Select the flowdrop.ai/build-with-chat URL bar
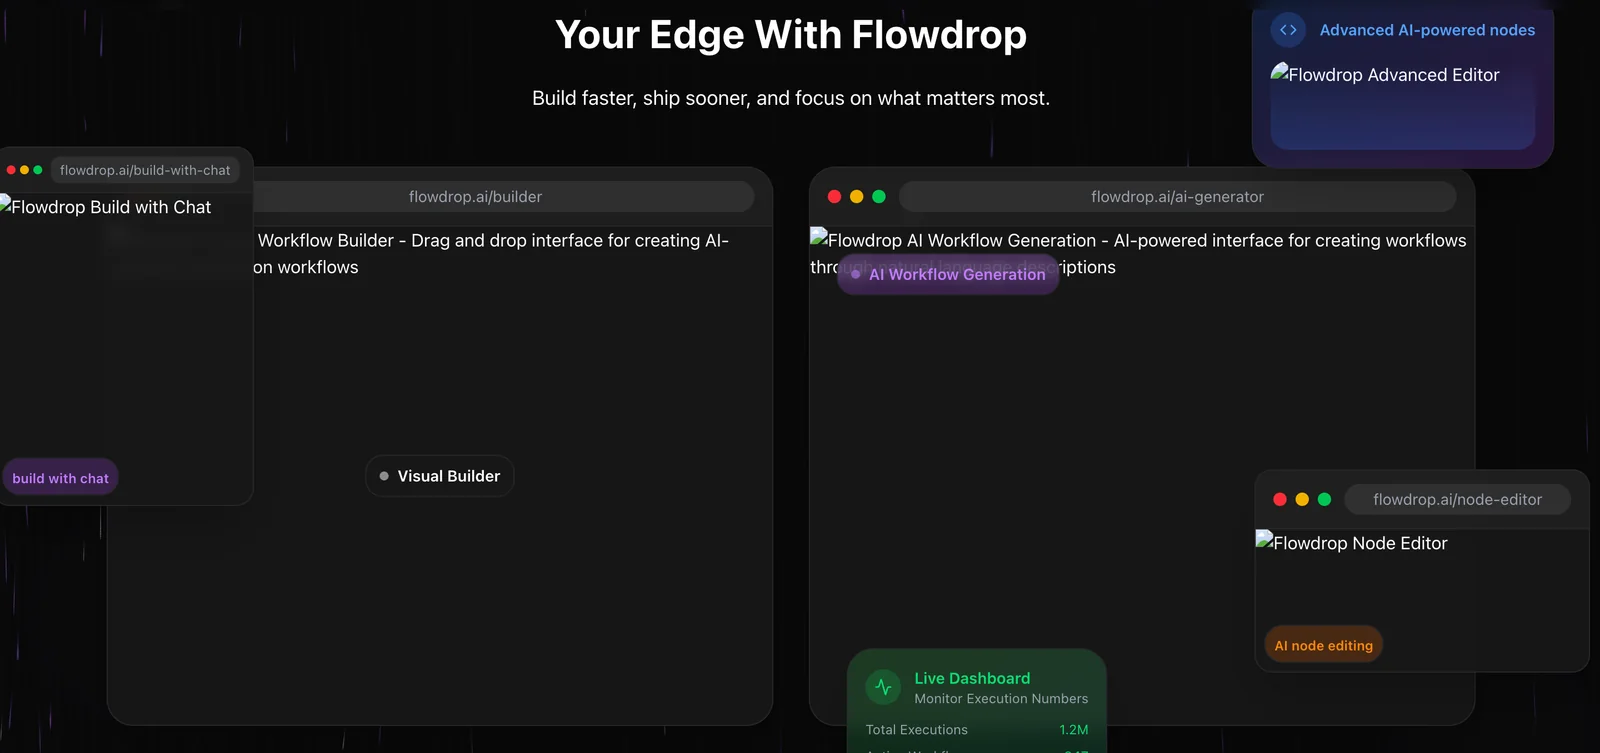Image resolution: width=1600 pixels, height=753 pixels. pyautogui.click(x=145, y=170)
